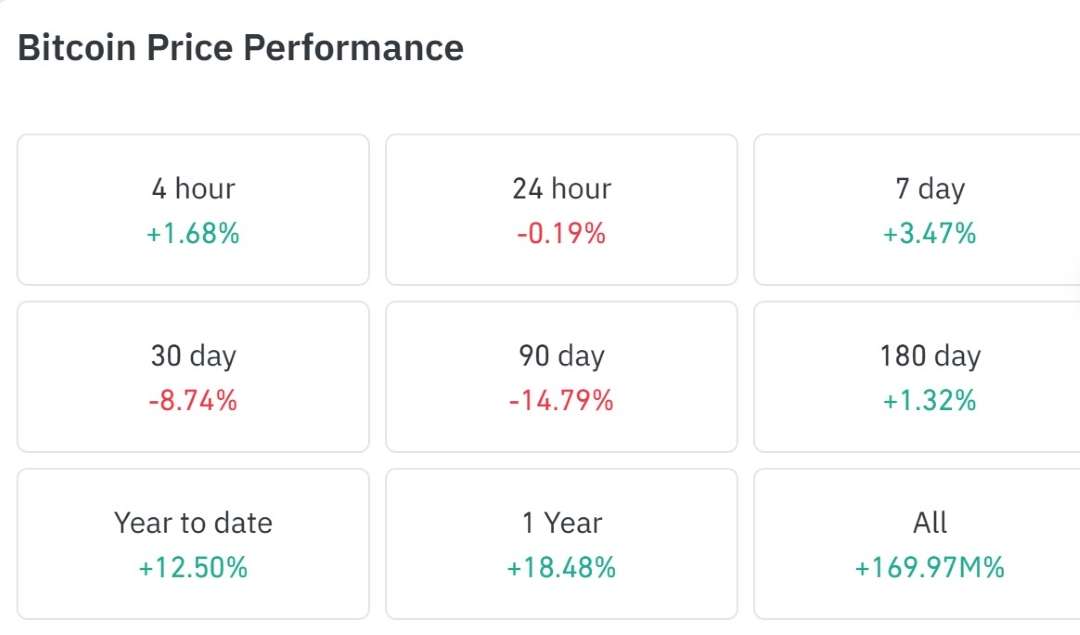Screen dimensions: 1080x635
Task: Click the -0.19% loss value
Action: coord(561,234)
